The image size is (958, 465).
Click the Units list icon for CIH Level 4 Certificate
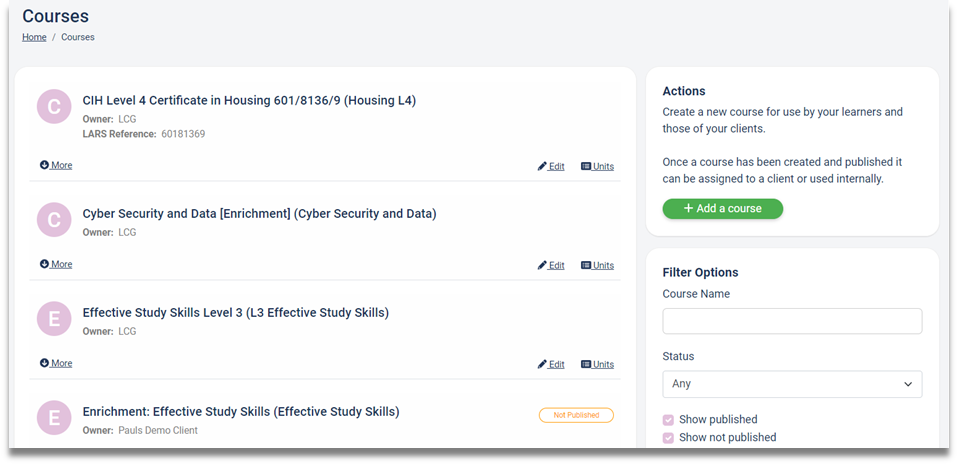click(586, 166)
